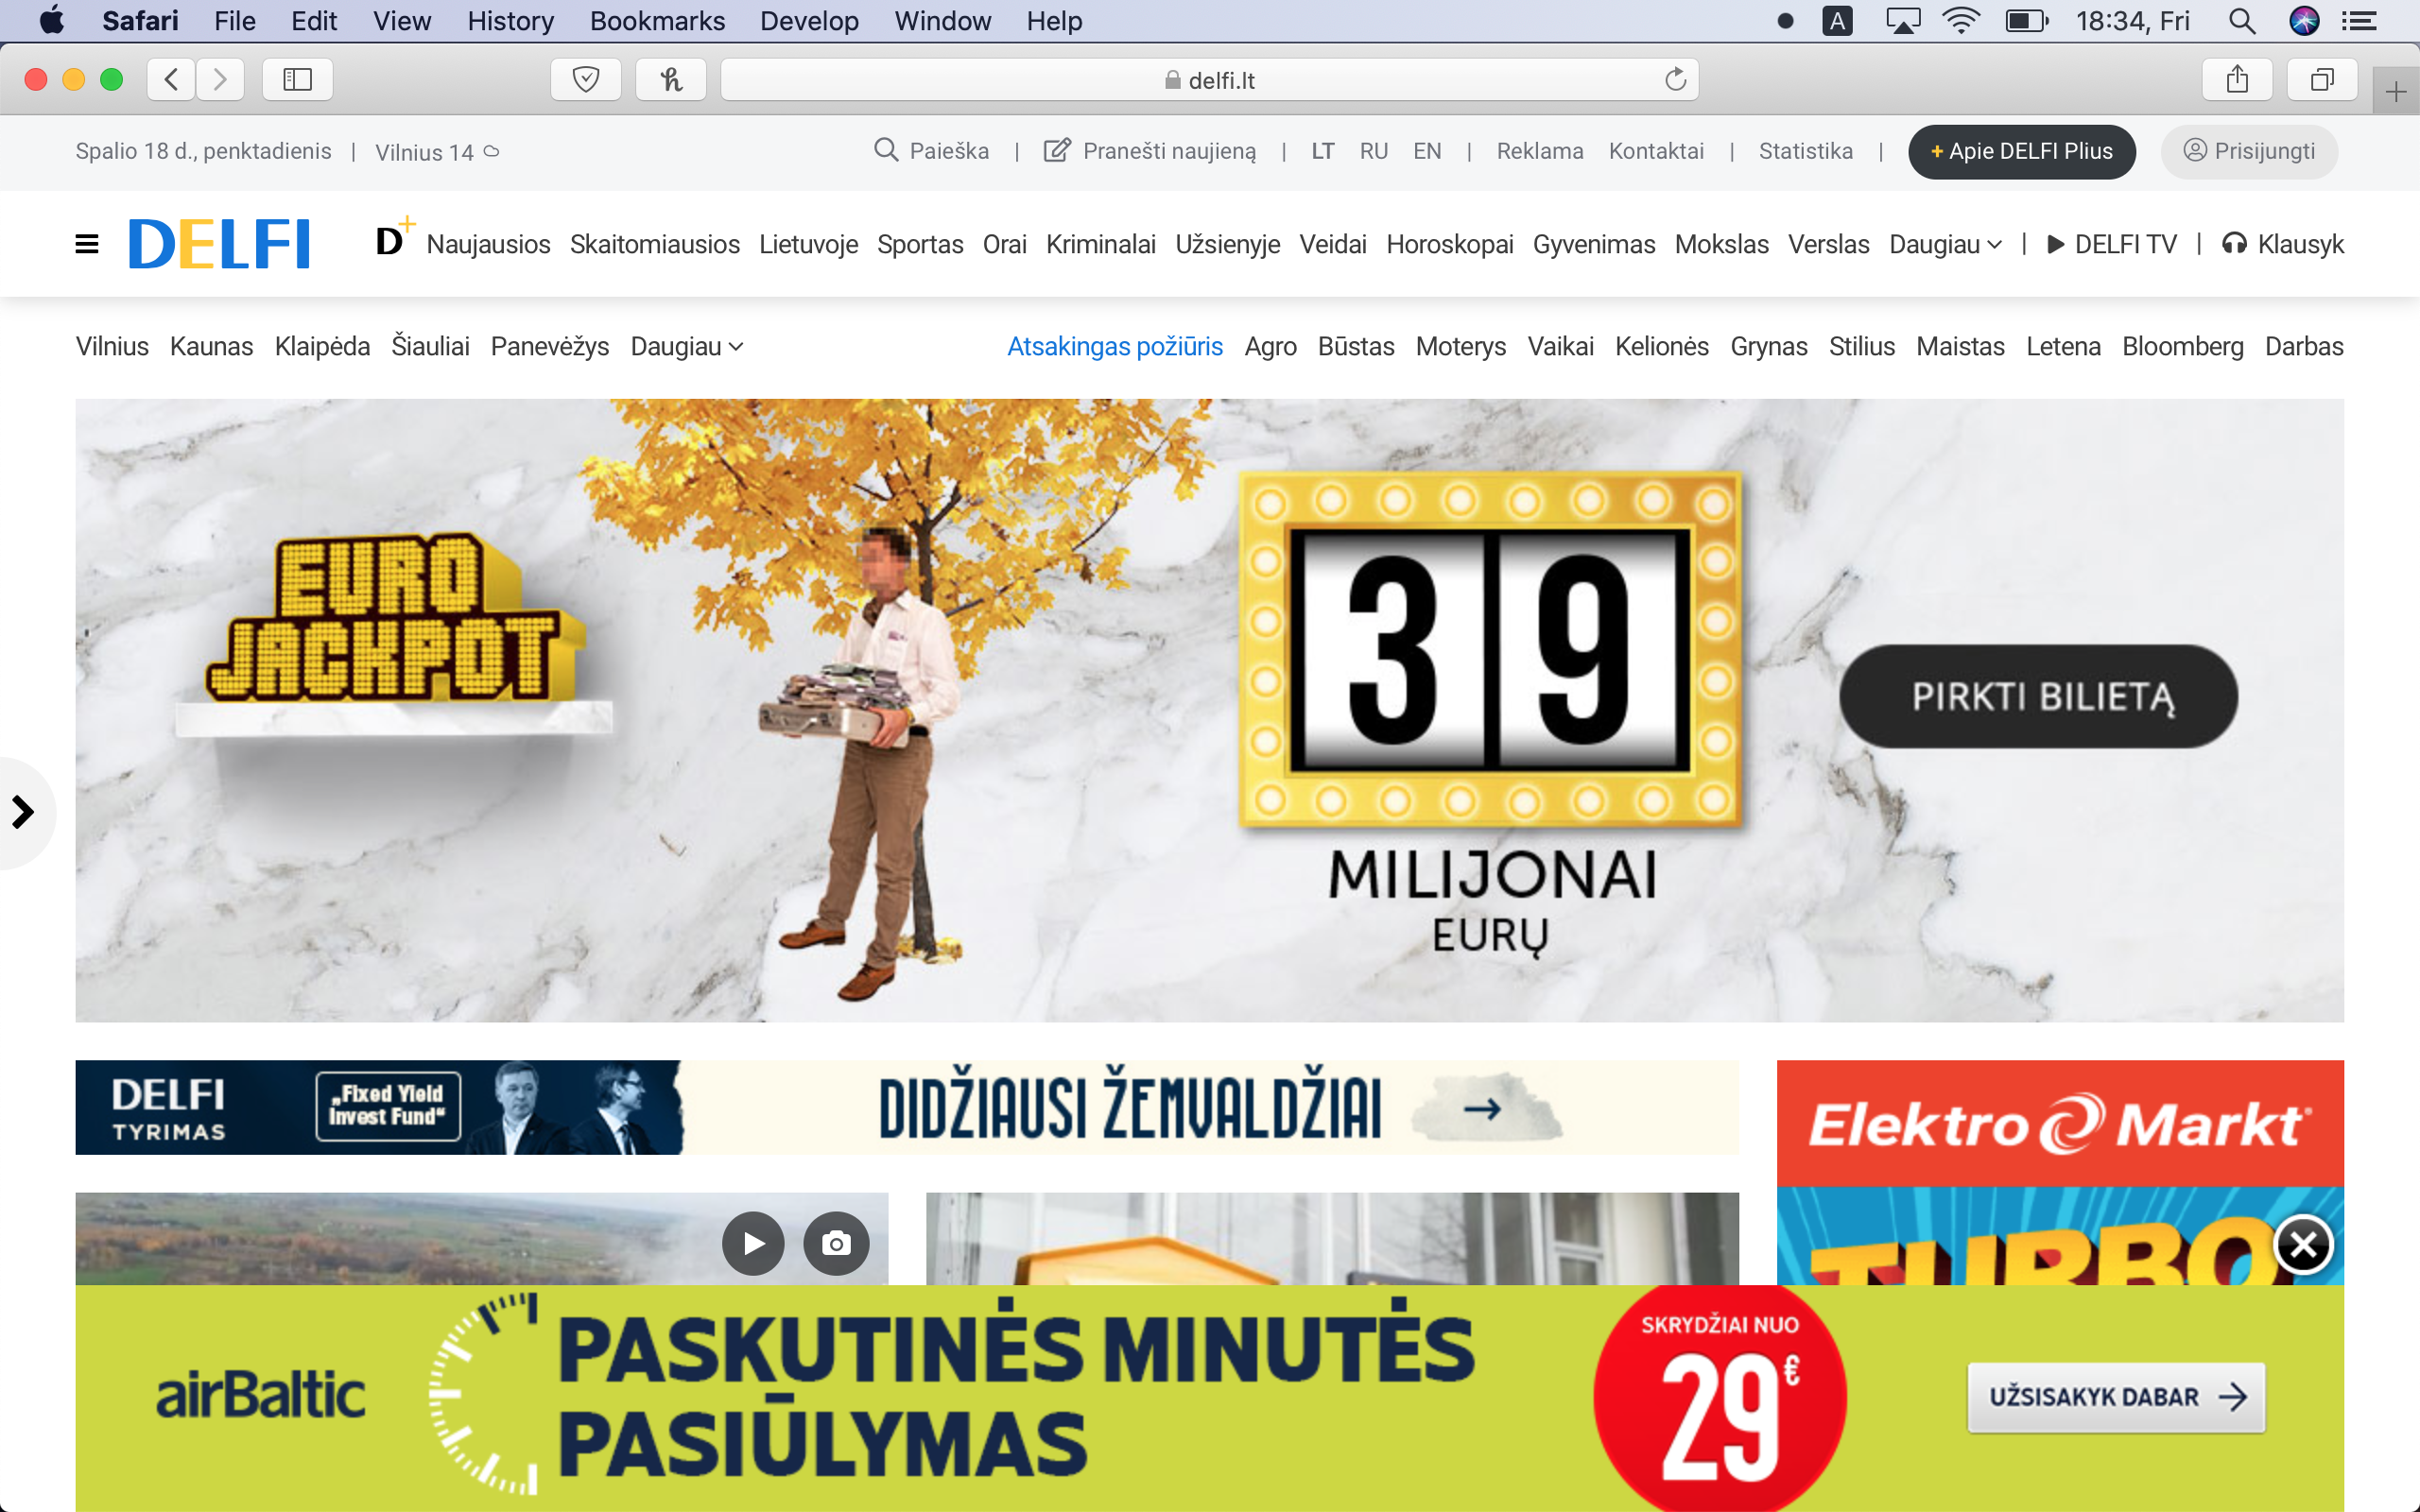The height and width of the screenshot is (1512, 2420).
Task: Reload the page with refresh icon
Action: pos(1675,79)
